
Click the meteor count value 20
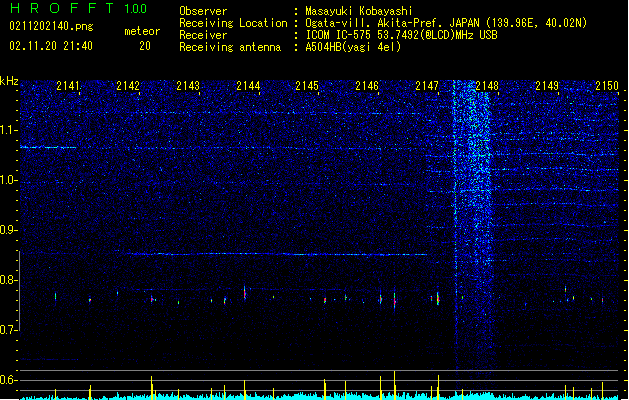(x=145, y=46)
